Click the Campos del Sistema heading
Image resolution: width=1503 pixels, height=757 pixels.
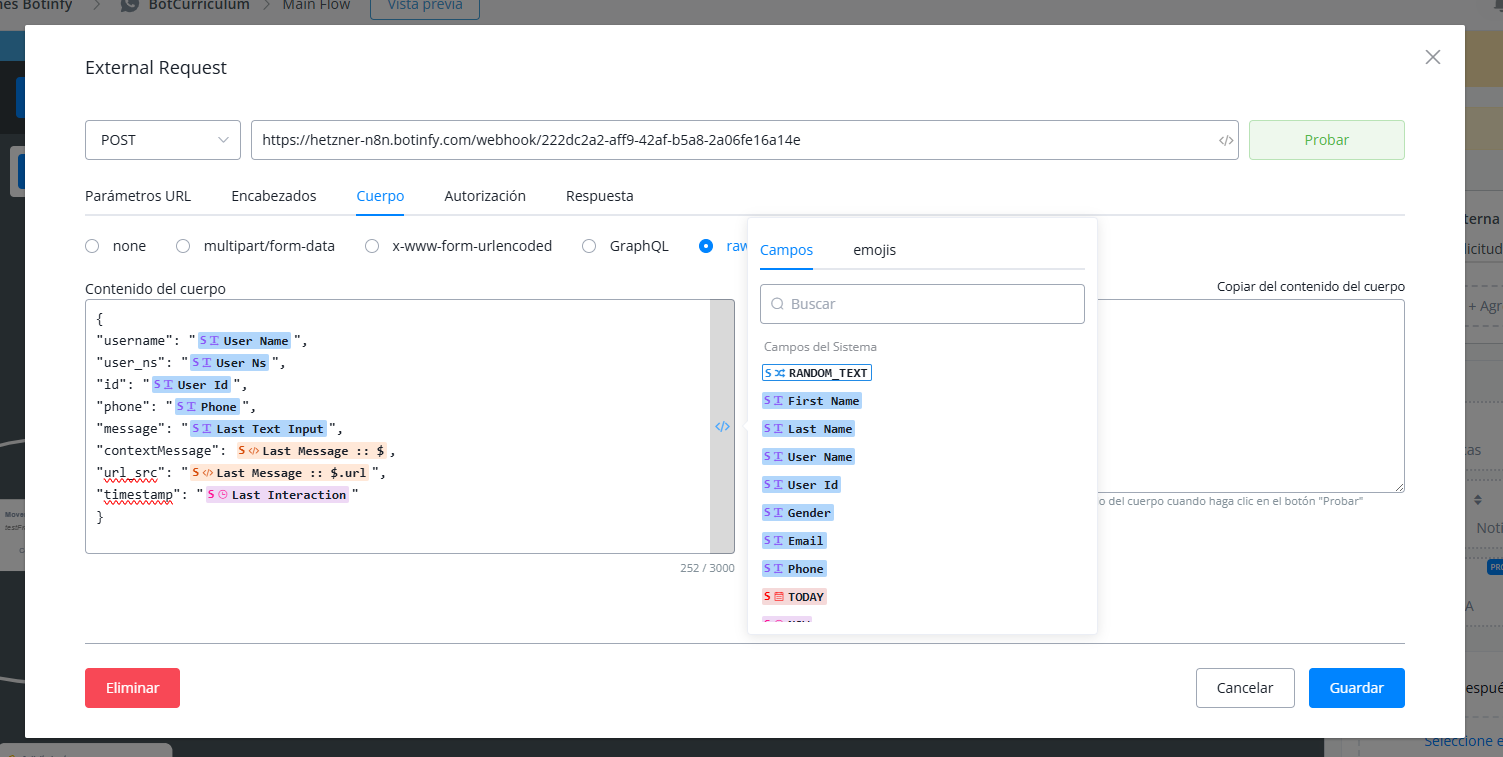click(x=820, y=347)
